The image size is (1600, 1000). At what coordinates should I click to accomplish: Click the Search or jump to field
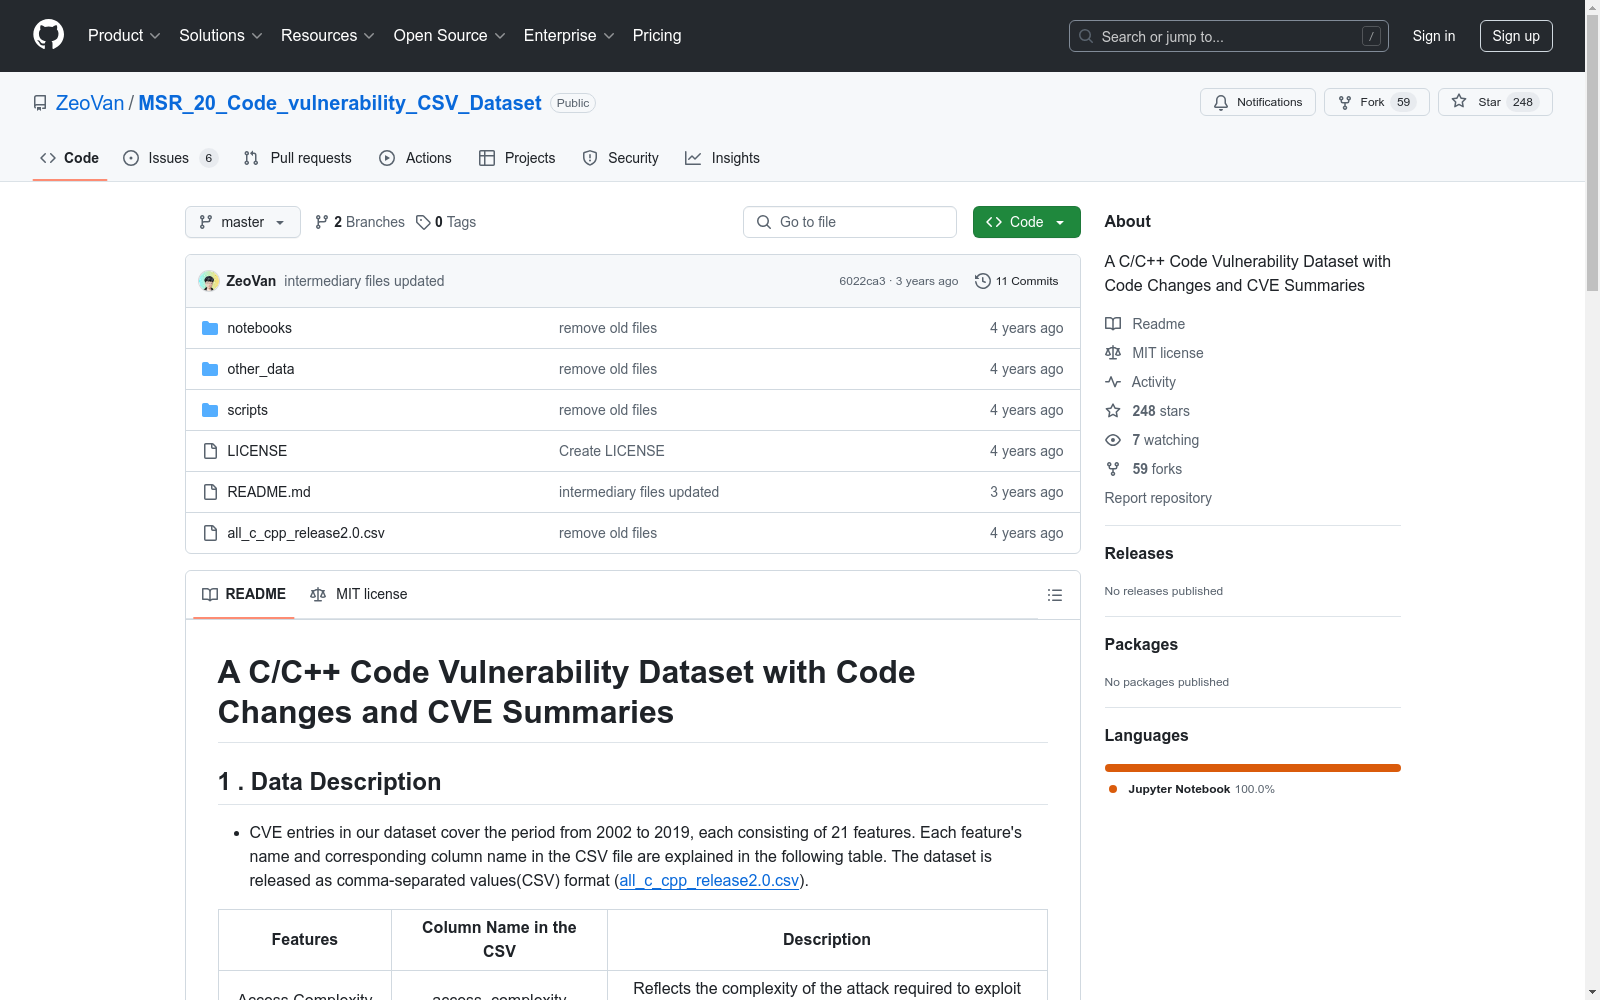click(1229, 36)
